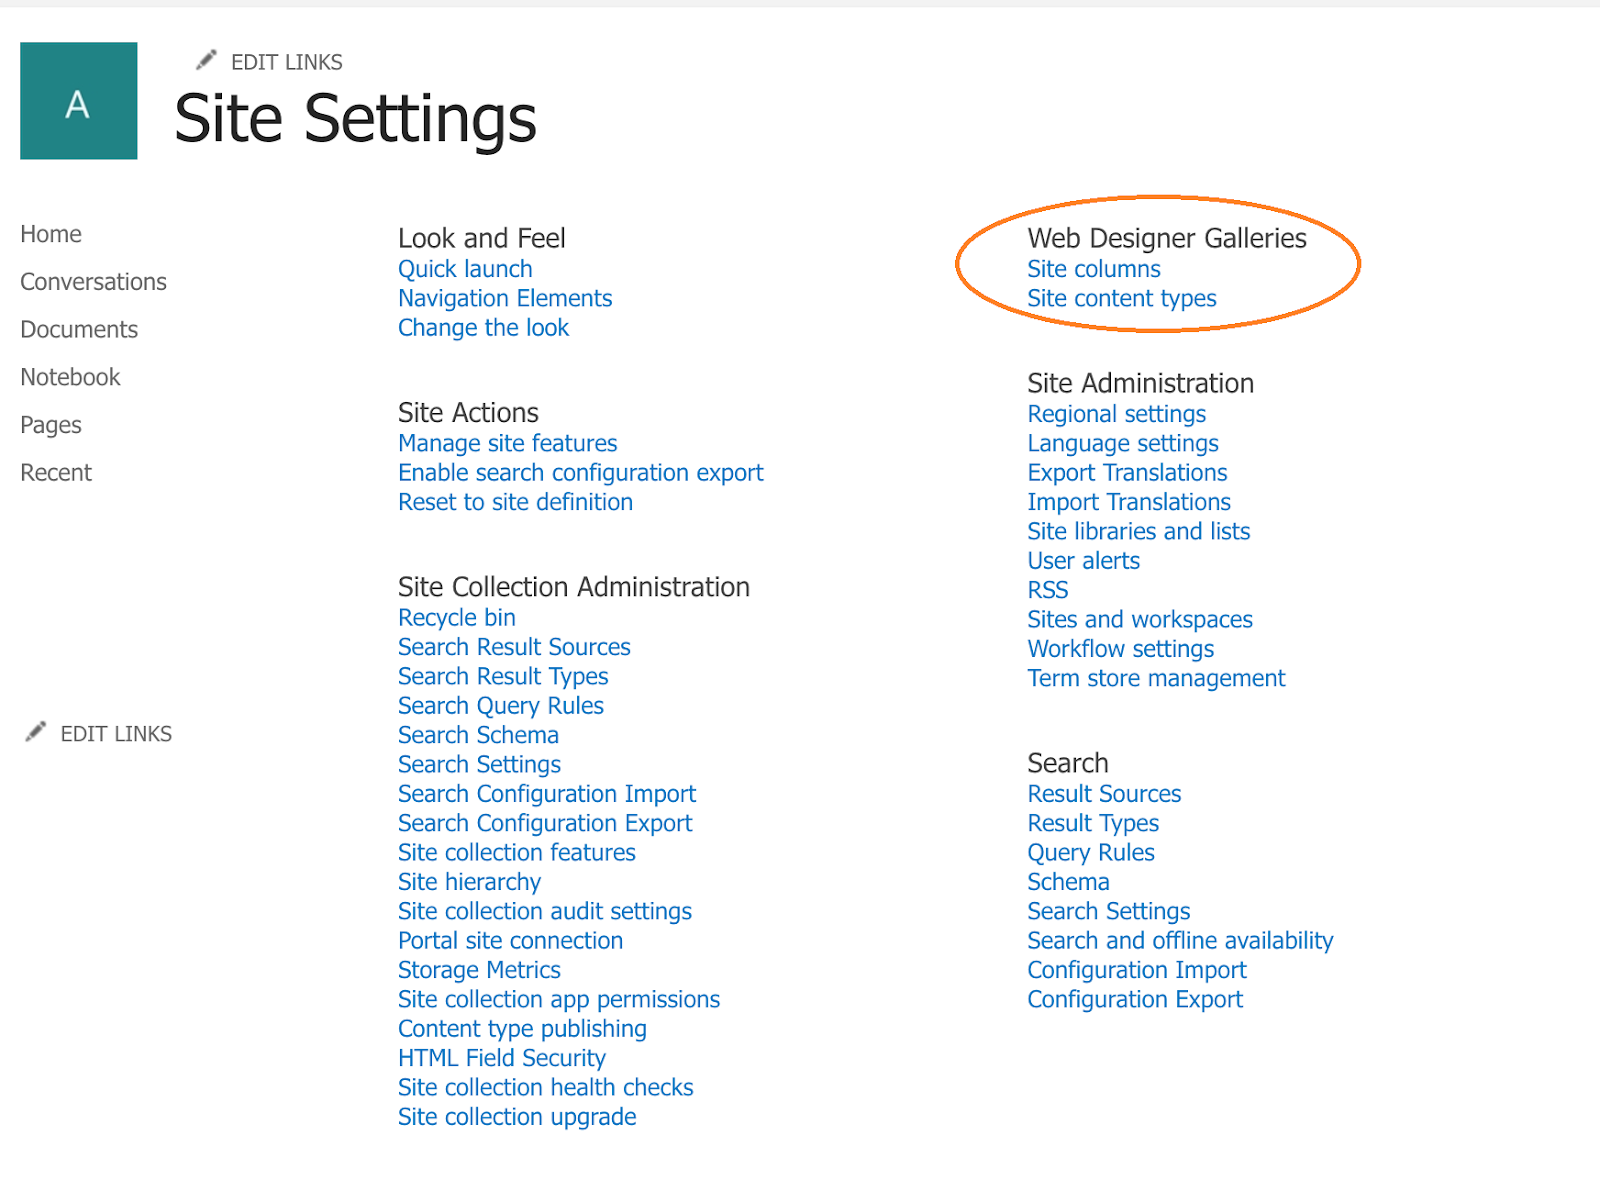Open EDIT LINKS under Recent in sidebar
1600x1180 pixels.
[x=116, y=734]
